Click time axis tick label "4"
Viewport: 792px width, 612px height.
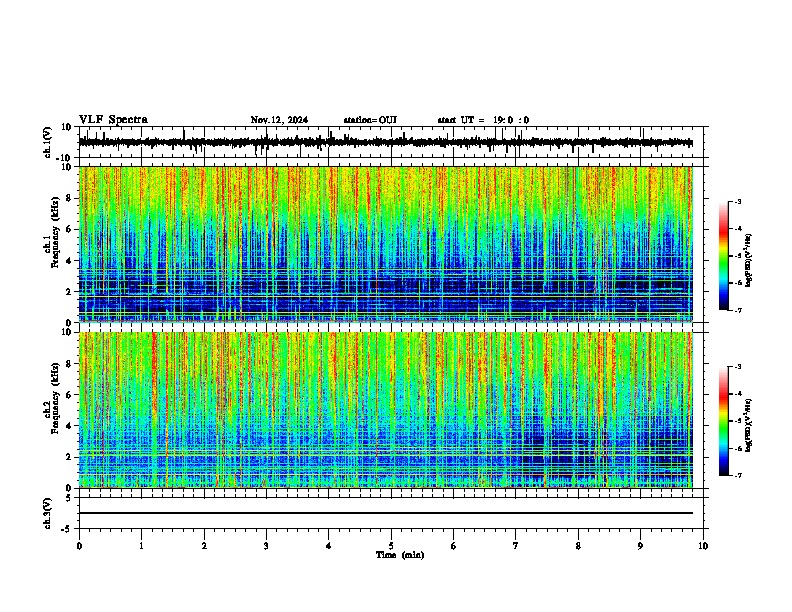329,546
